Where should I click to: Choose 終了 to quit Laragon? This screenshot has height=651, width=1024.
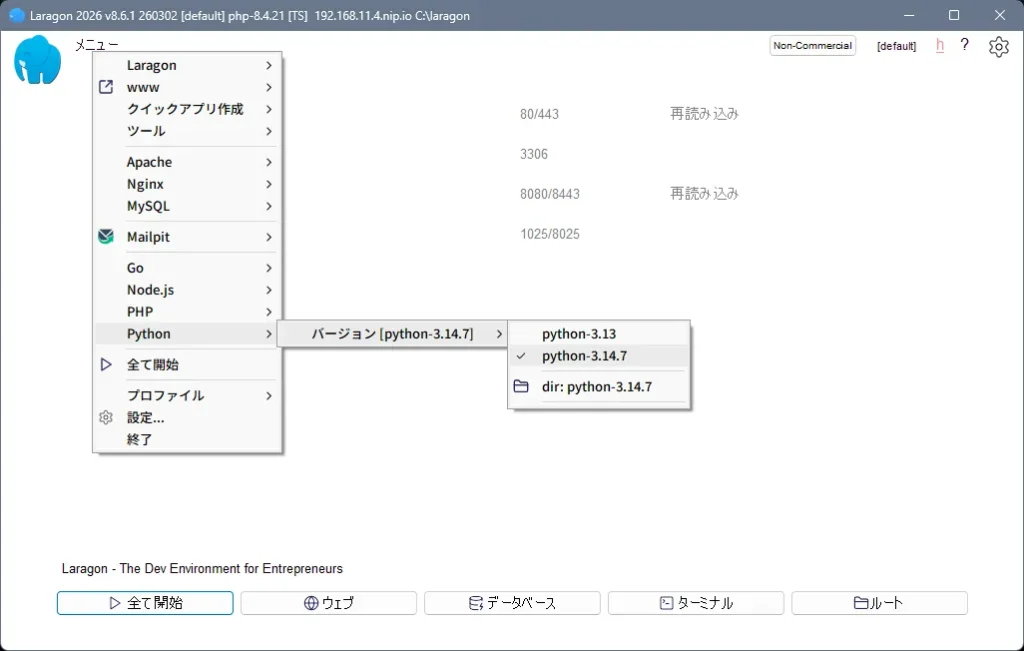click(x=187, y=439)
